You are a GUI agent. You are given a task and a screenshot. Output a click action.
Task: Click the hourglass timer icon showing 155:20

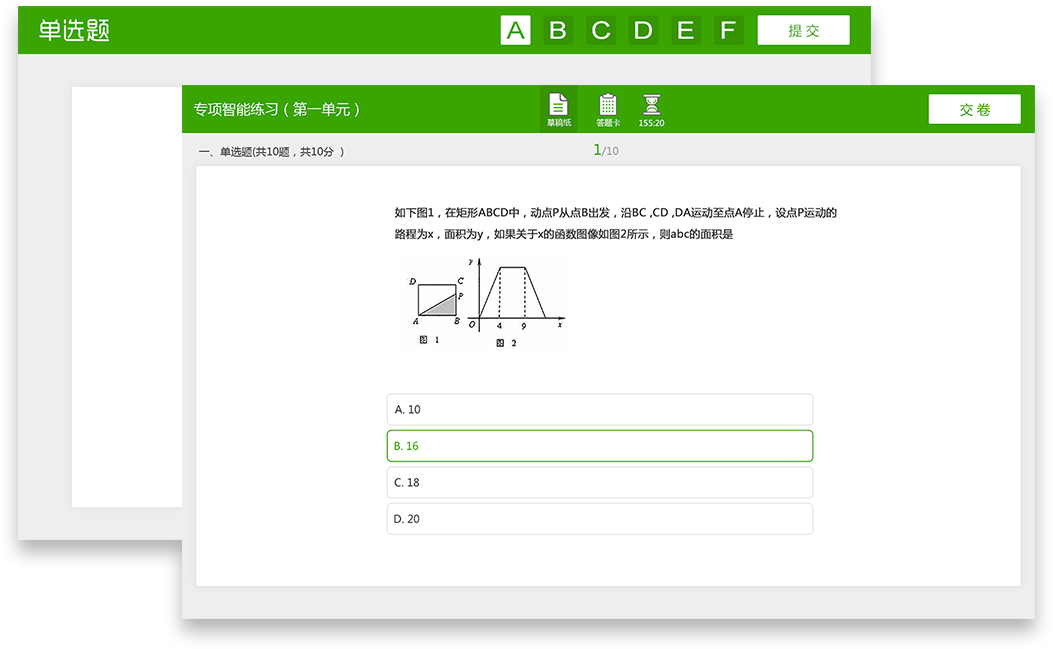click(x=652, y=109)
